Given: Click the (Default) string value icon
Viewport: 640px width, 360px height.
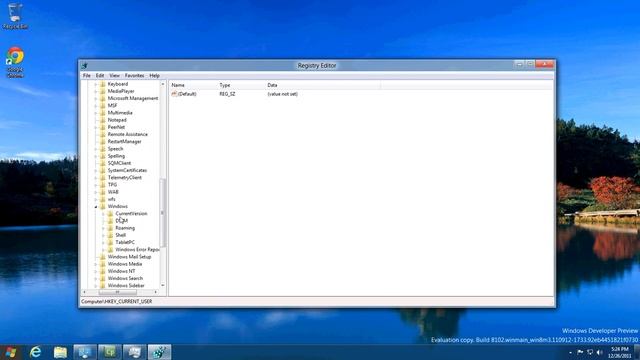Looking at the screenshot, I should click(174, 94).
